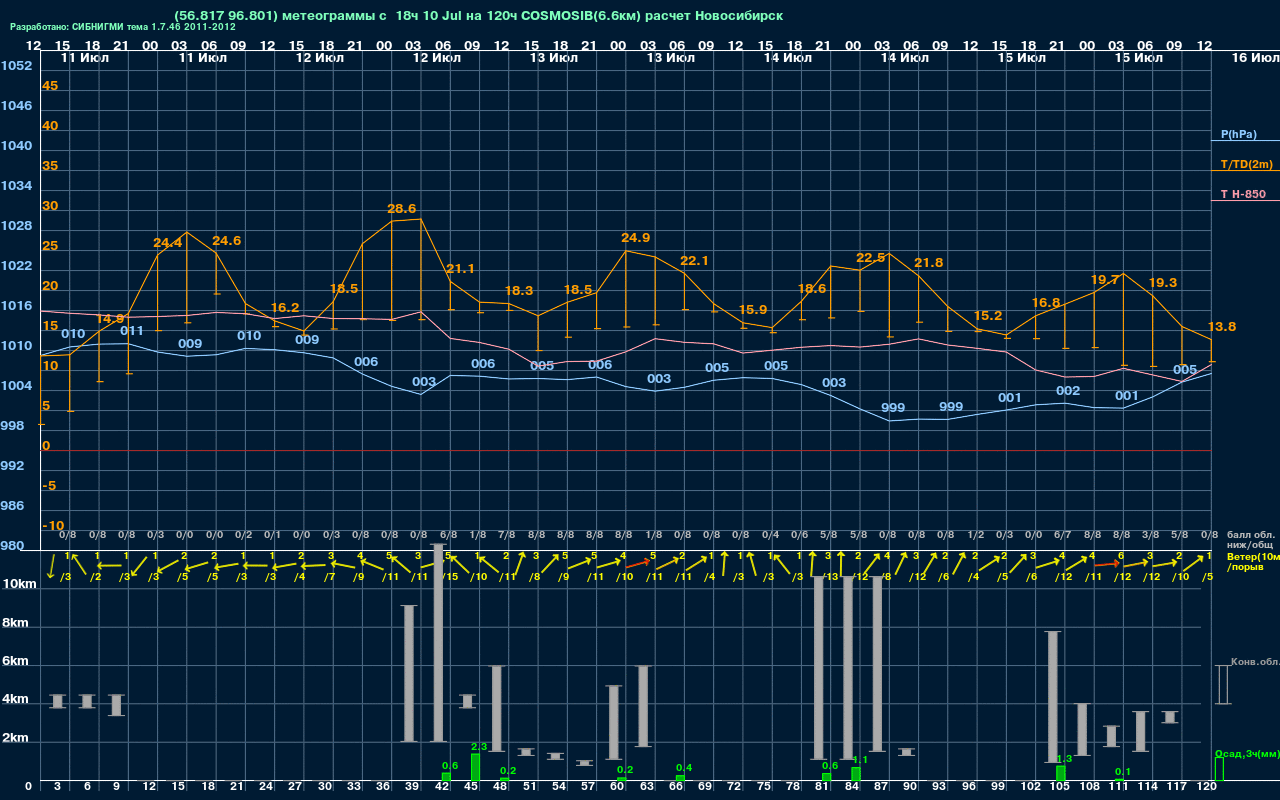This screenshot has height=800, width=1280.
Task: Click the 0.1 precipitation value
Action: [1123, 772]
